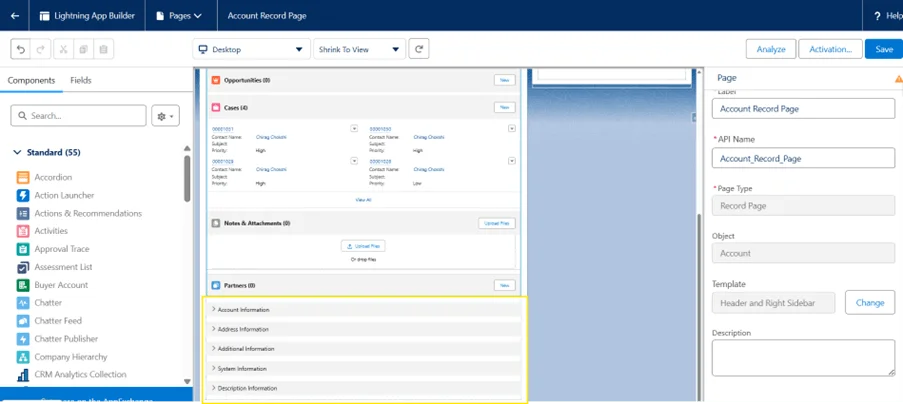Expand the Description Information section
Image resolution: width=903 pixels, height=404 pixels.
(x=364, y=388)
